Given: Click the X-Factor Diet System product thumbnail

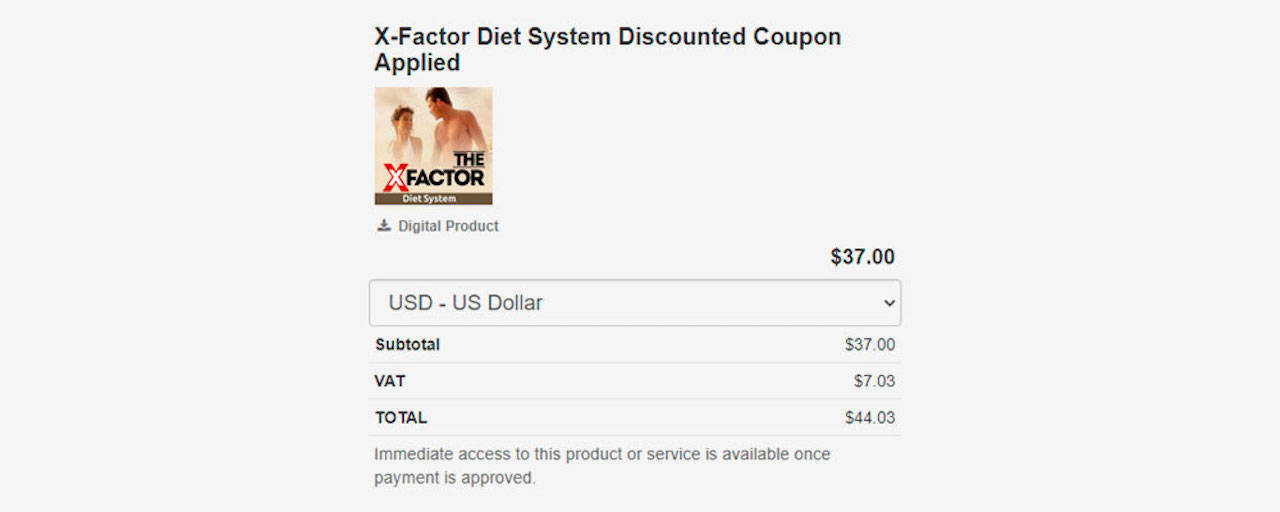Looking at the screenshot, I should pyautogui.click(x=433, y=146).
